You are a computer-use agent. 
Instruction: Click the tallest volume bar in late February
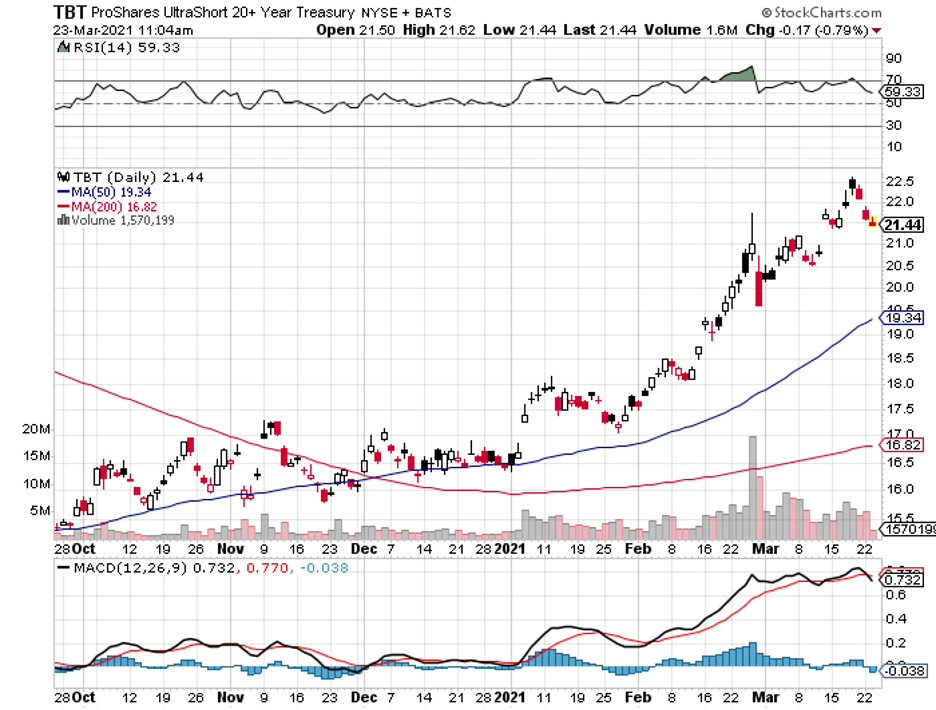[x=753, y=488]
